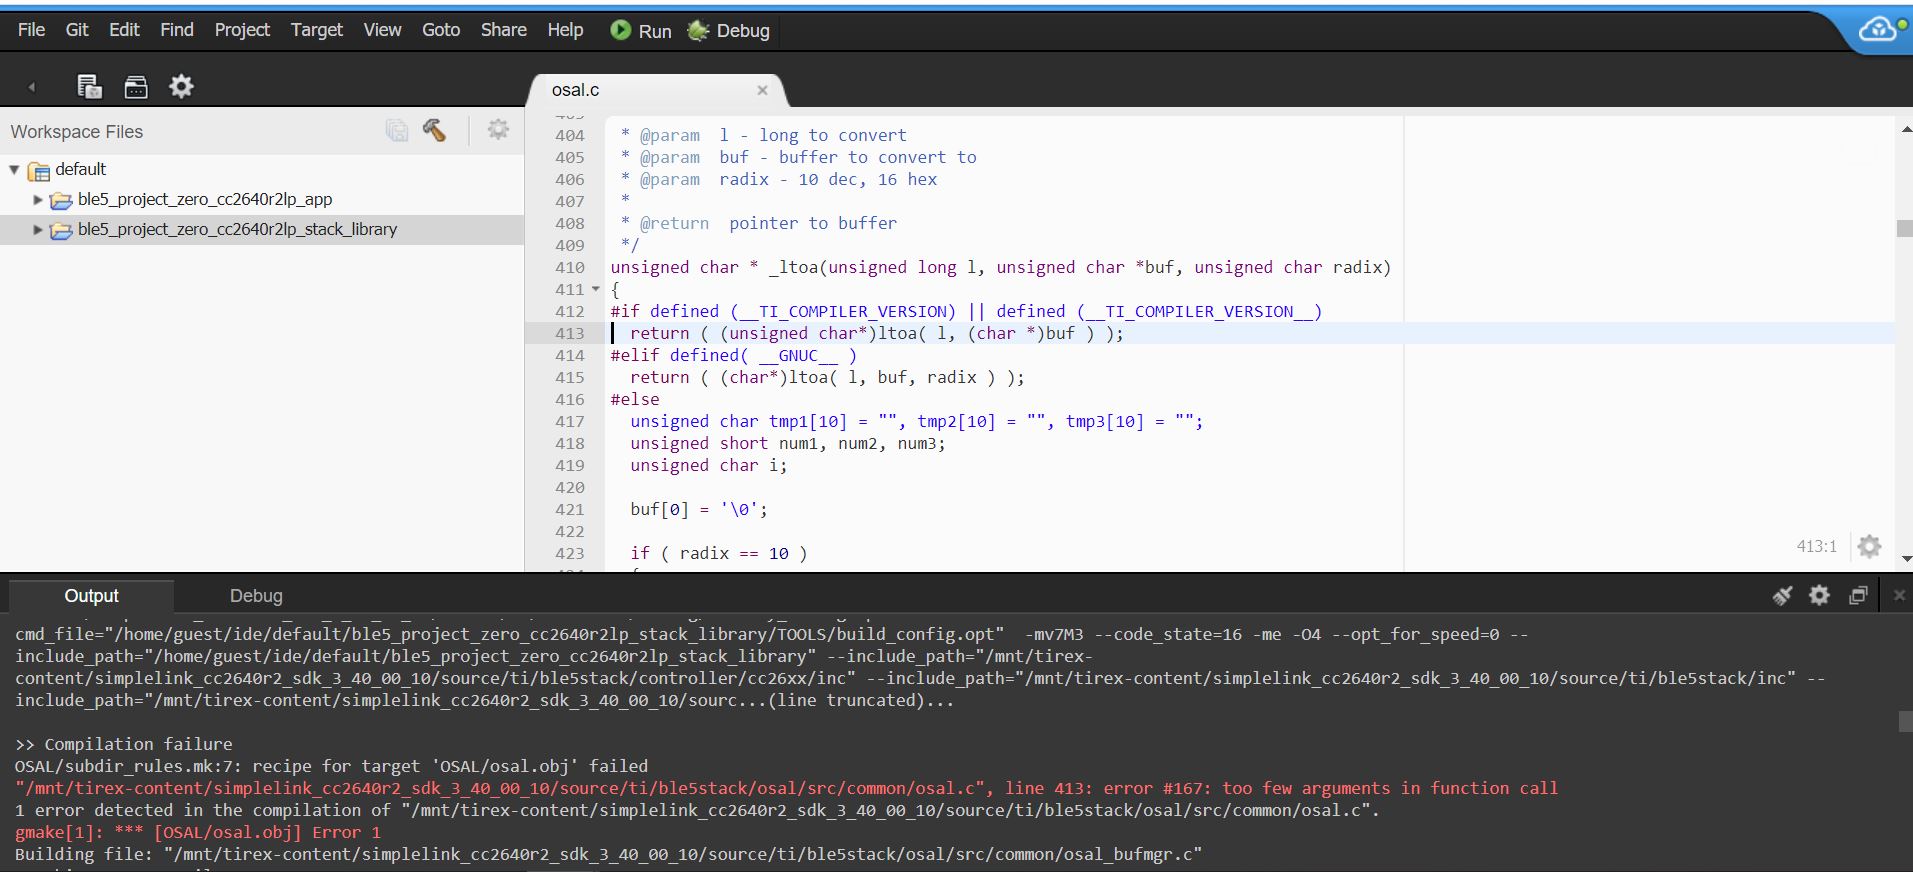Click '>> Compilation failure' in the output
This screenshot has width=1913, height=872.
coord(124,744)
